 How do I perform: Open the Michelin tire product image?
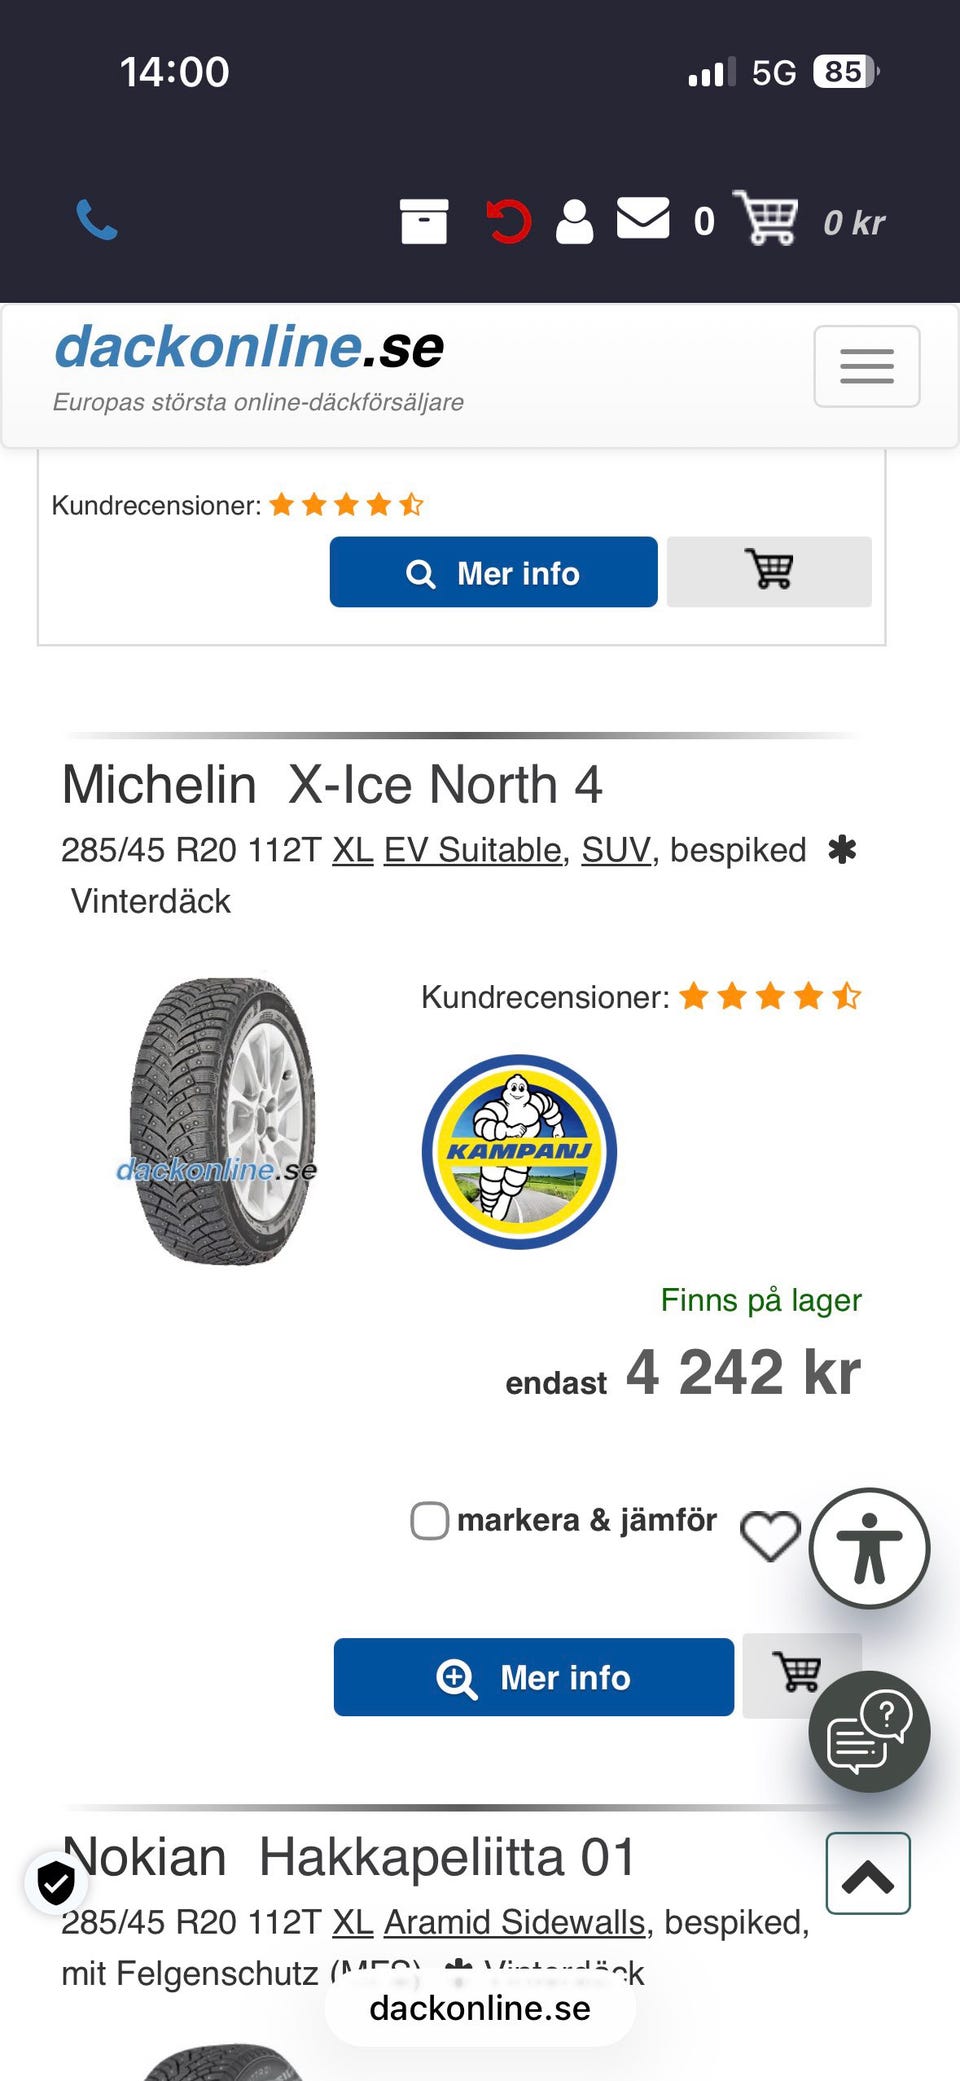(x=221, y=1121)
